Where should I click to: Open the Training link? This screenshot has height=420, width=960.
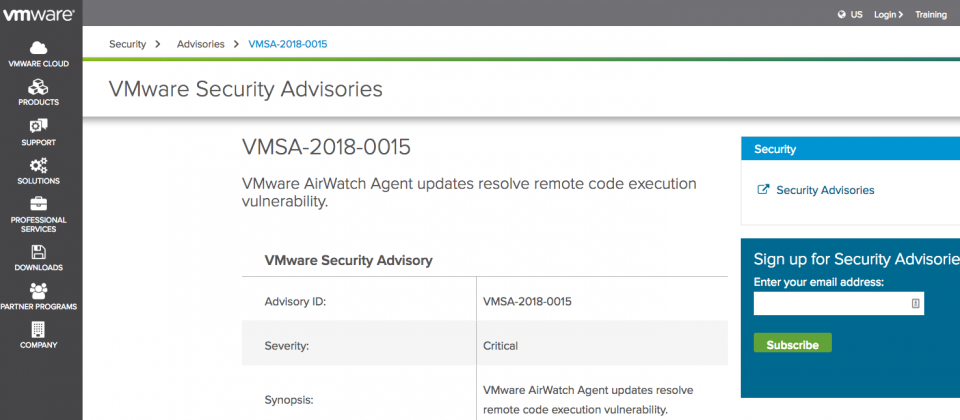point(931,15)
